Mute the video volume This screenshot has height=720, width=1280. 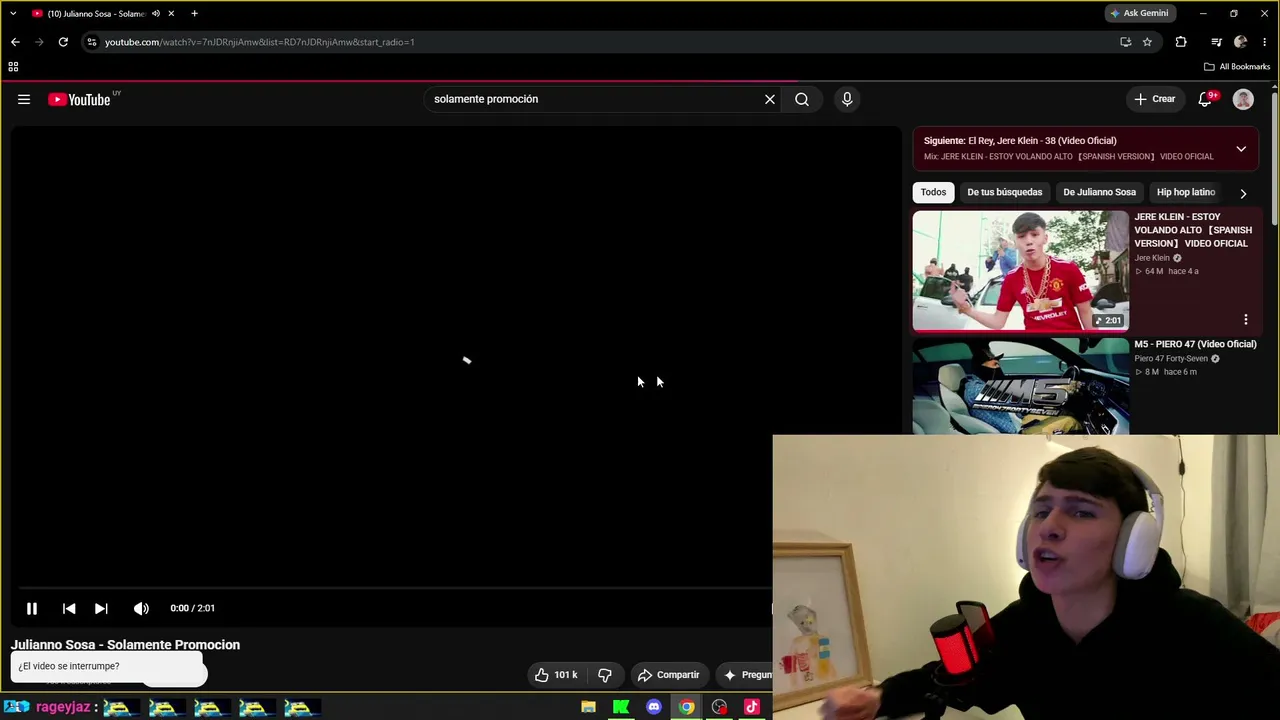coord(141,608)
